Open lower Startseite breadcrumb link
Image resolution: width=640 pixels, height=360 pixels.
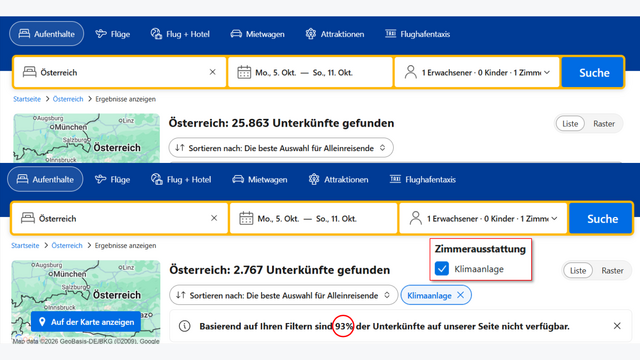[25, 245]
